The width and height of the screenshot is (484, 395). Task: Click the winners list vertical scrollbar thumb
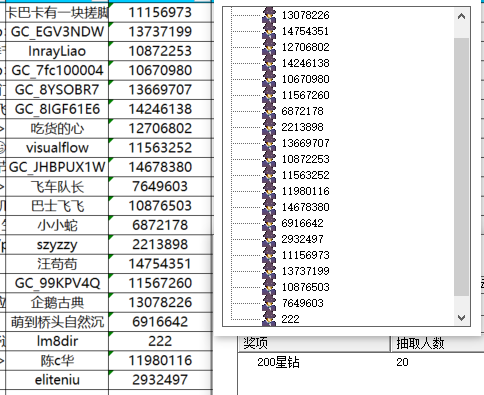click(x=461, y=167)
